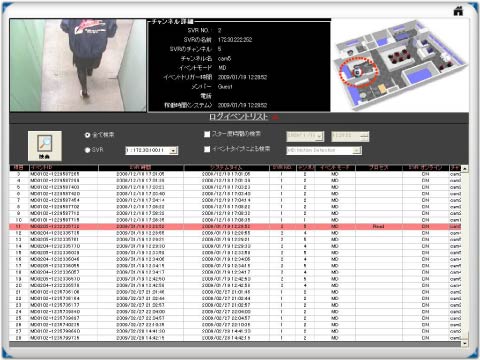Select the highlighted red row 11
The image size is (480, 360).
(x=235, y=227)
